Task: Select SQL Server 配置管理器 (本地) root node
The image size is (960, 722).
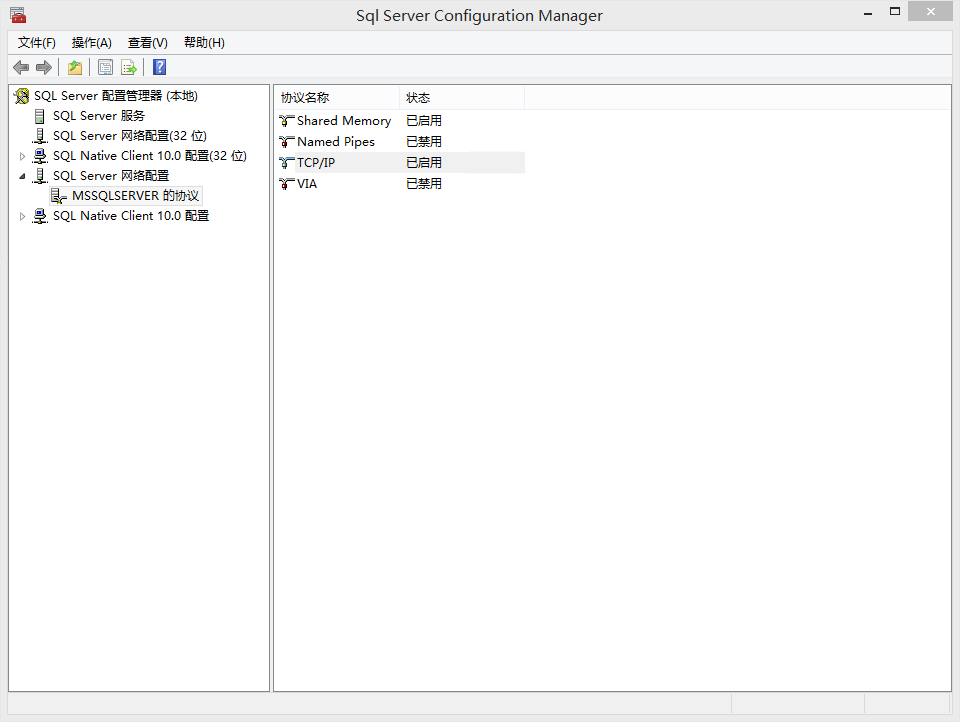Action: click(116, 96)
